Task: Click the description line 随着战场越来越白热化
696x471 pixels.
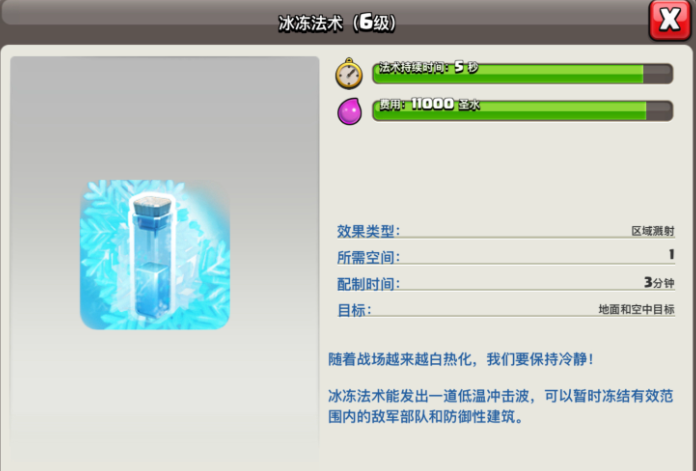Action: tap(461, 359)
